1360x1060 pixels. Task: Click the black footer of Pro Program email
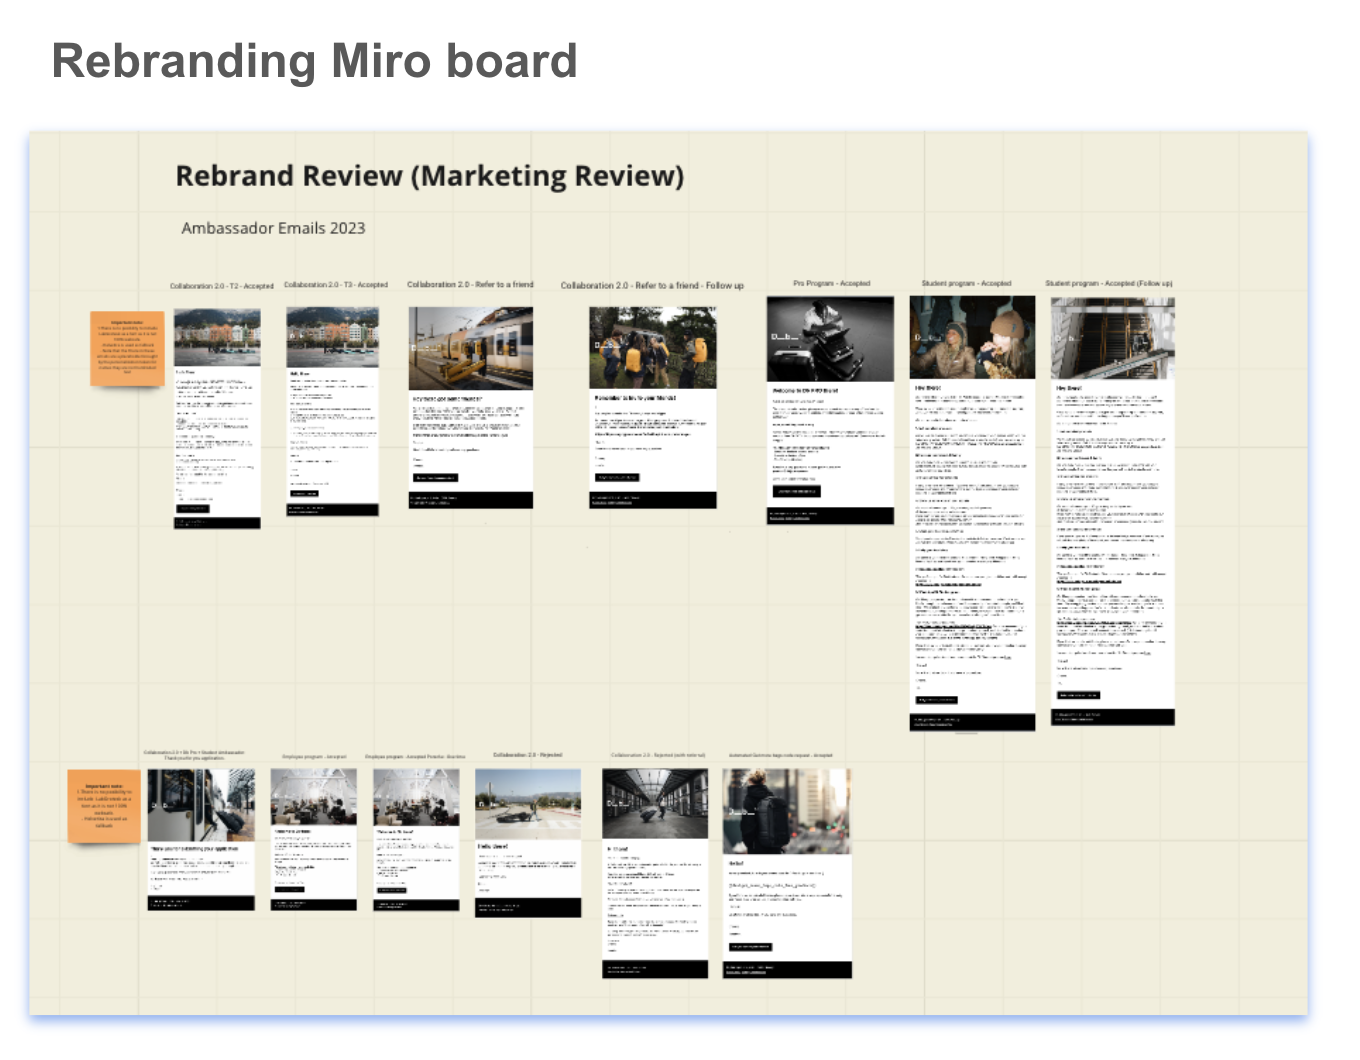point(830,516)
